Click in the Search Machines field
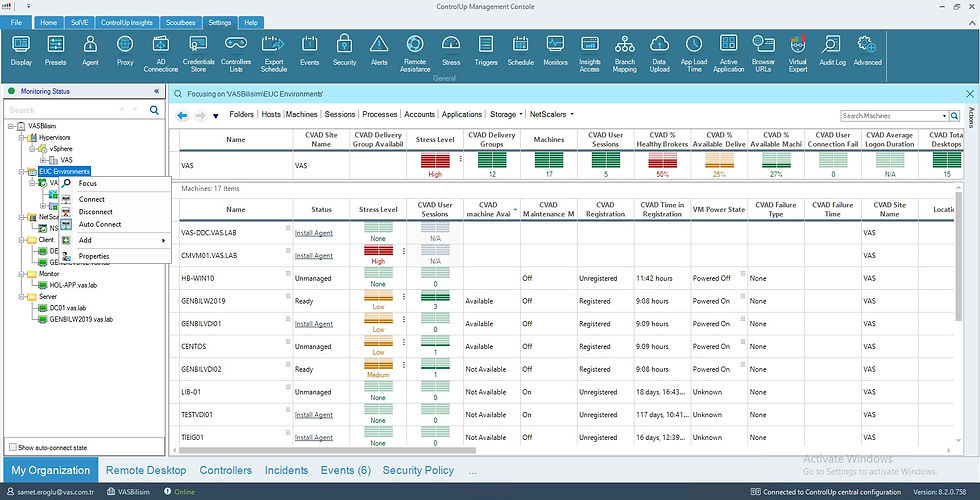The image size is (980, 500). pyautogui.click(x=891, y=116)
